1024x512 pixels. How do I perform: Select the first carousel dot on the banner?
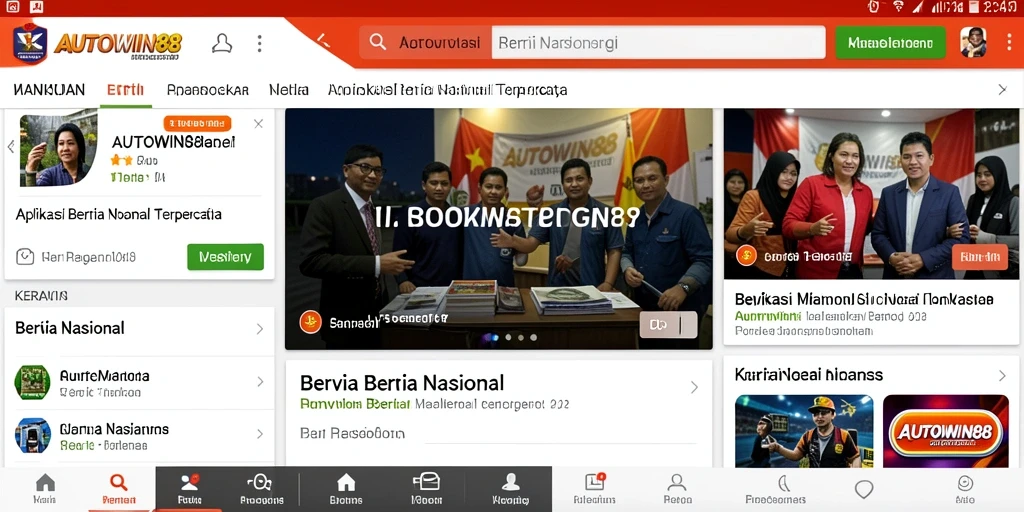tap(494, 338)
